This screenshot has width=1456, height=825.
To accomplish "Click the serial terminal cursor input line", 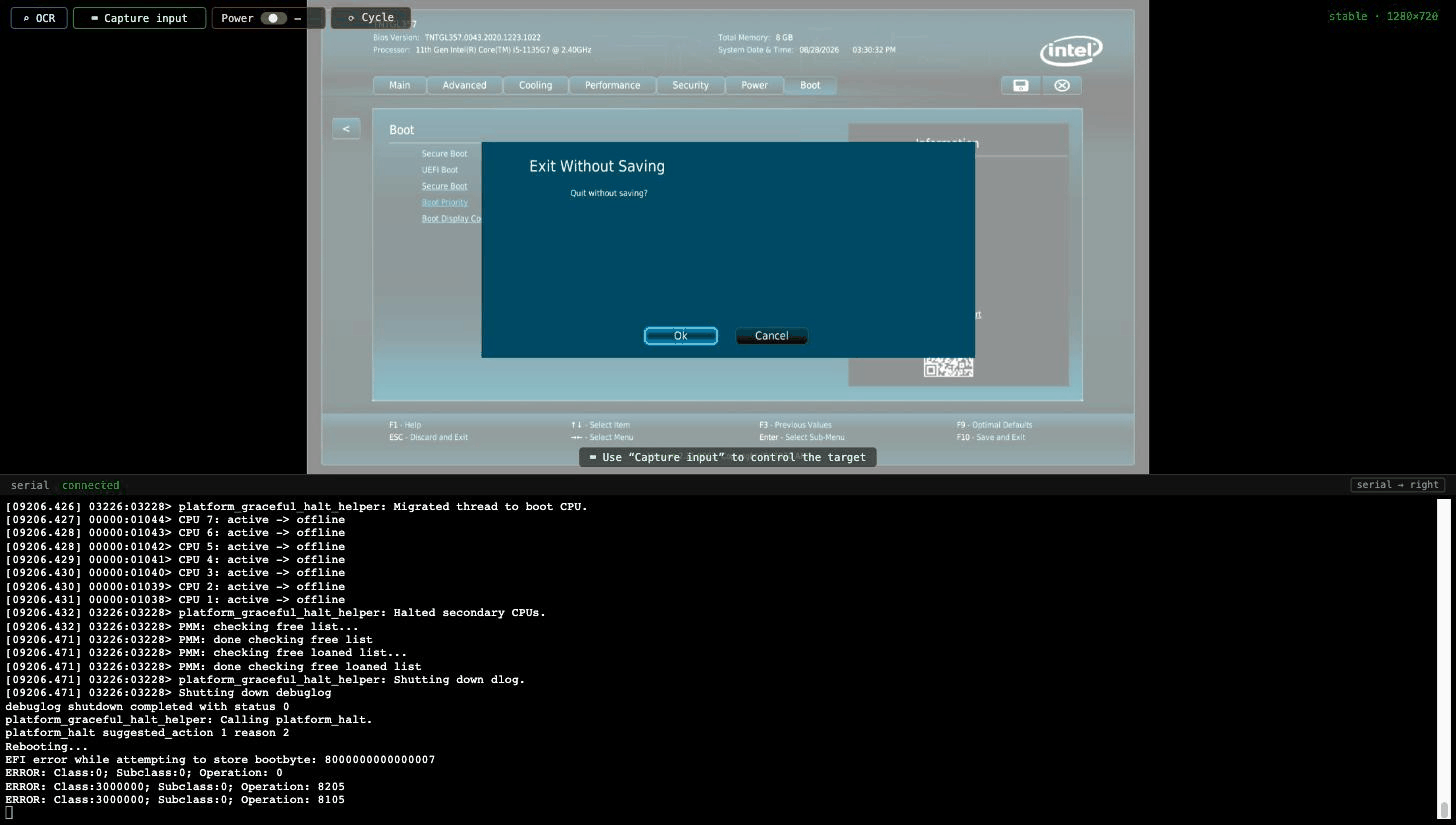I will 9,812.
